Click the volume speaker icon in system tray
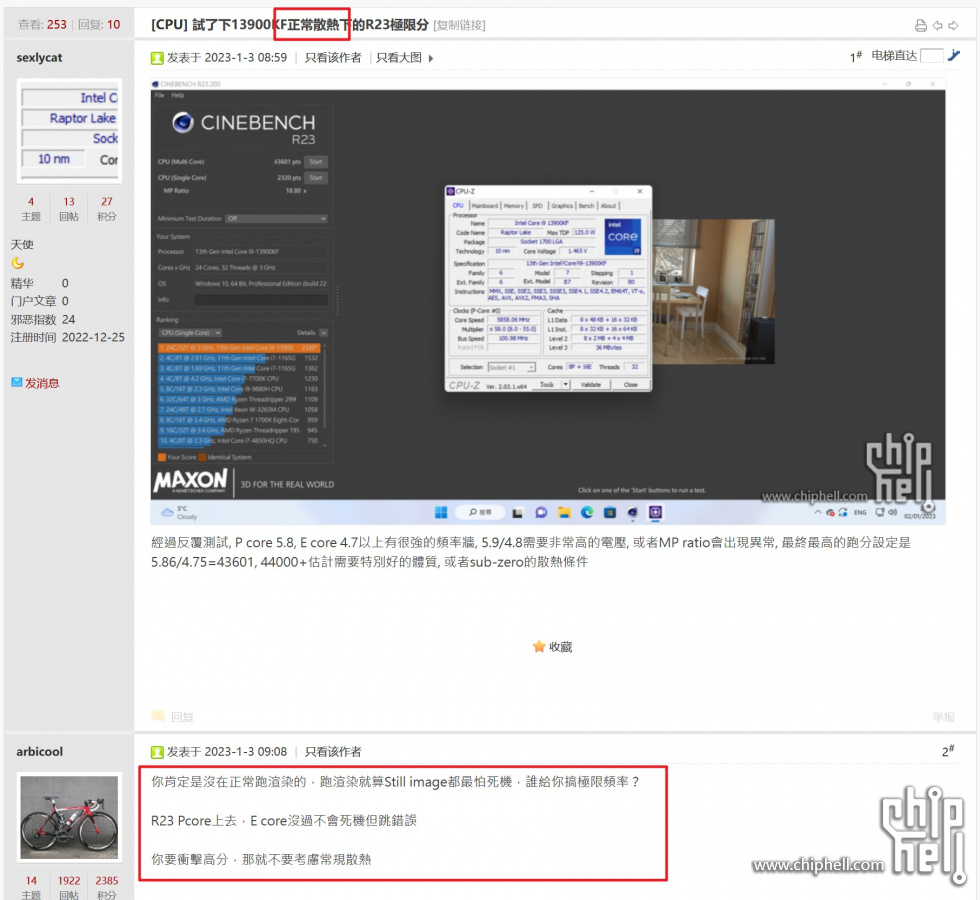Screen dimensions: 980x900 click(x=892, y=512)
